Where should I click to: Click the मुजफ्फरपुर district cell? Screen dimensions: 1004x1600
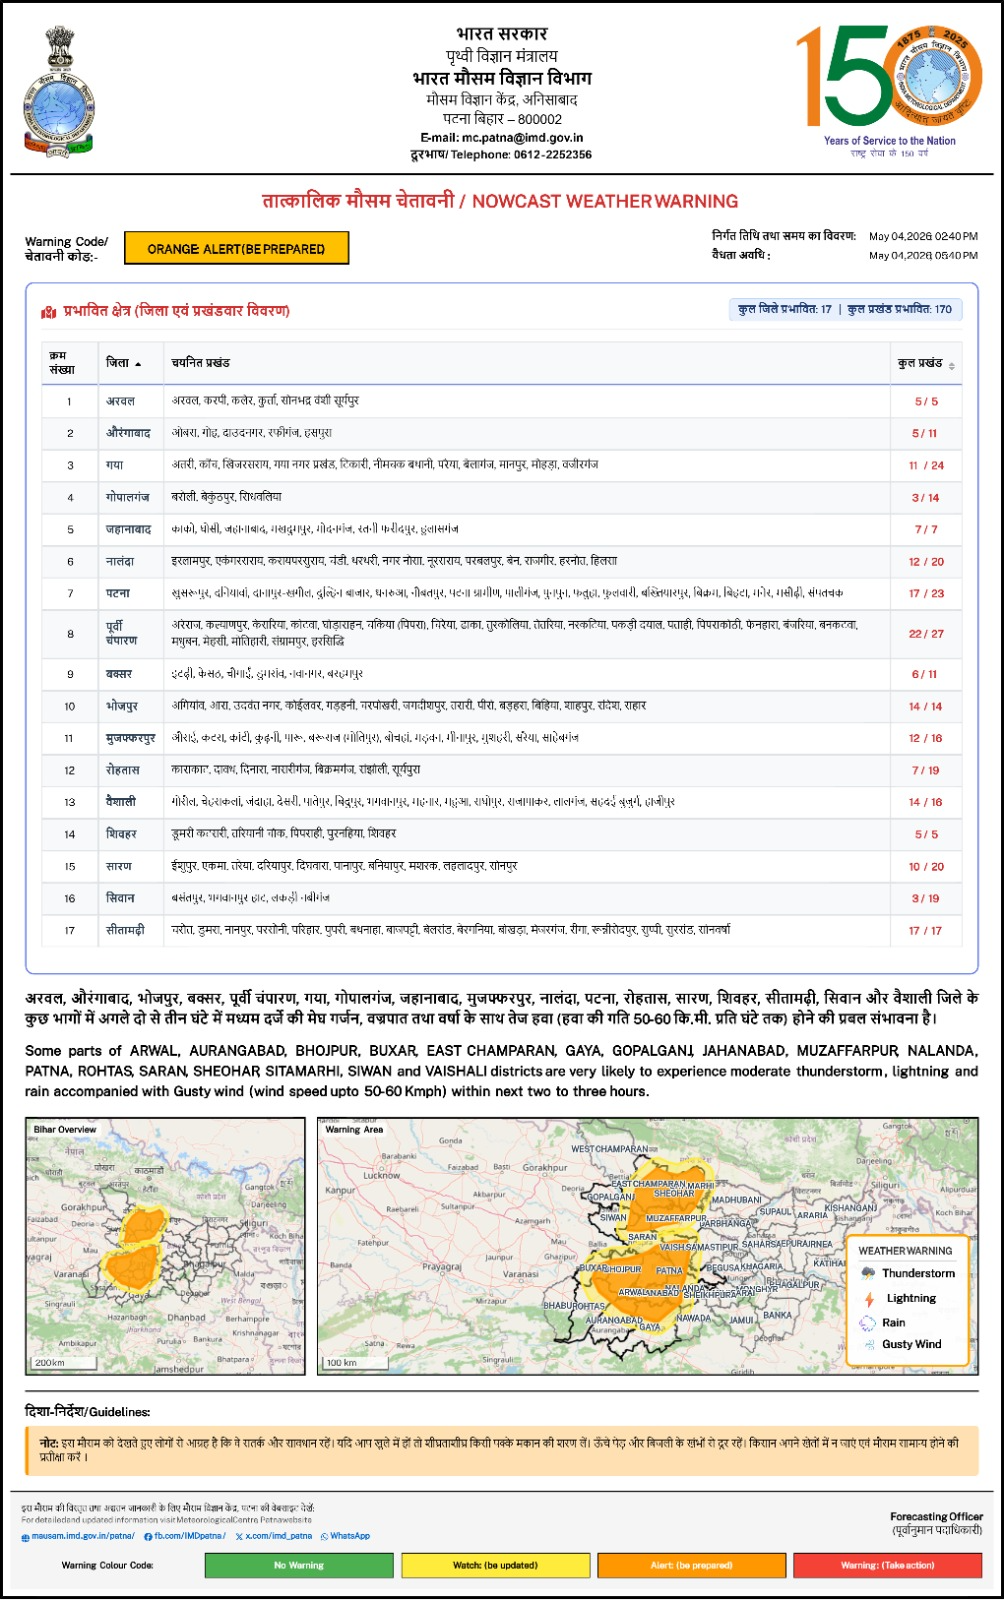[131, 738]
